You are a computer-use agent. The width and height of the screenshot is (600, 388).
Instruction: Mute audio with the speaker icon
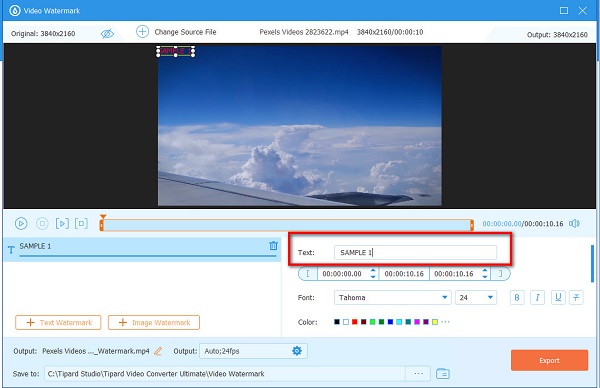pos(574,223)
